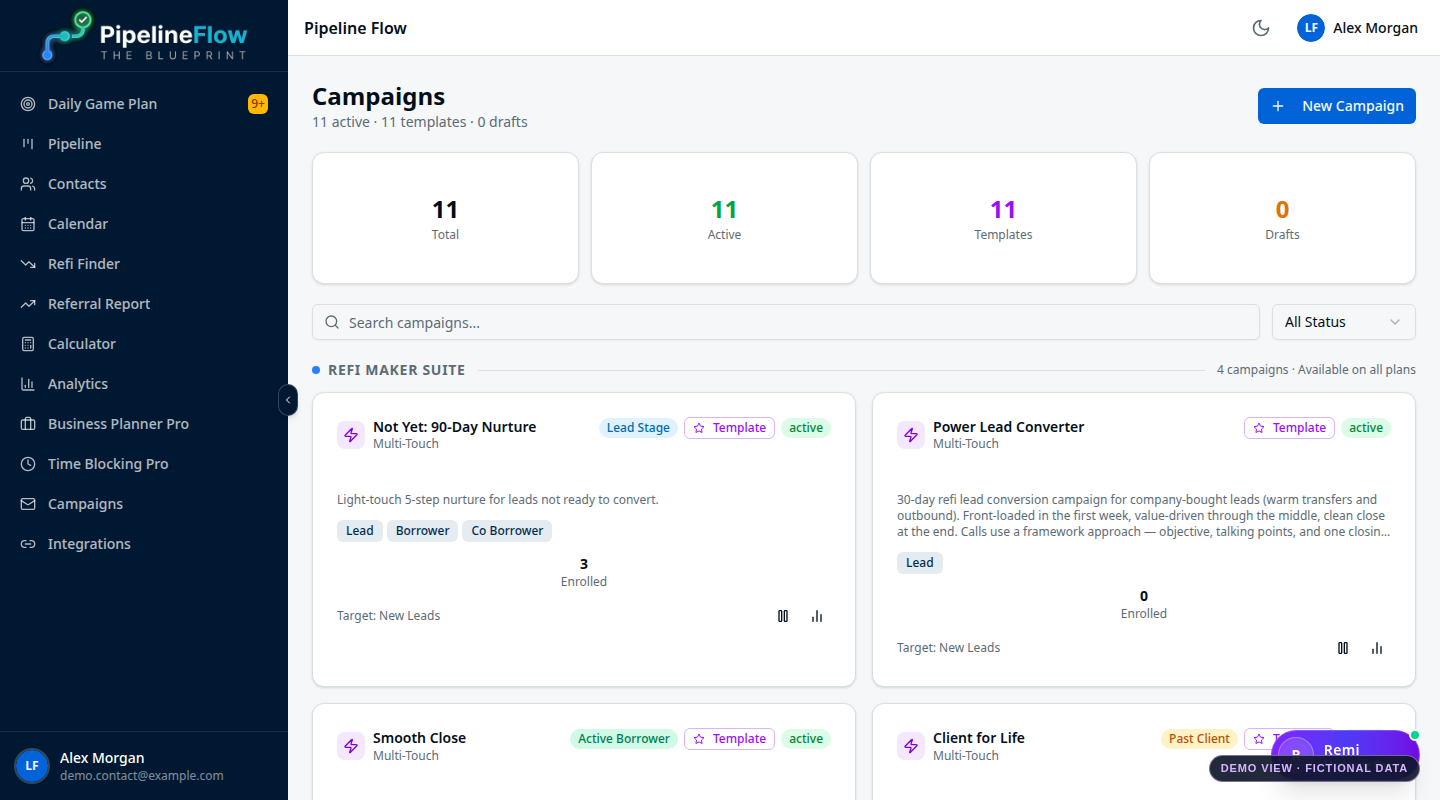Screen dimensions: 1440x800
Task: Open the All Status filter dropdown
Action: click(x=1343, y=322)
